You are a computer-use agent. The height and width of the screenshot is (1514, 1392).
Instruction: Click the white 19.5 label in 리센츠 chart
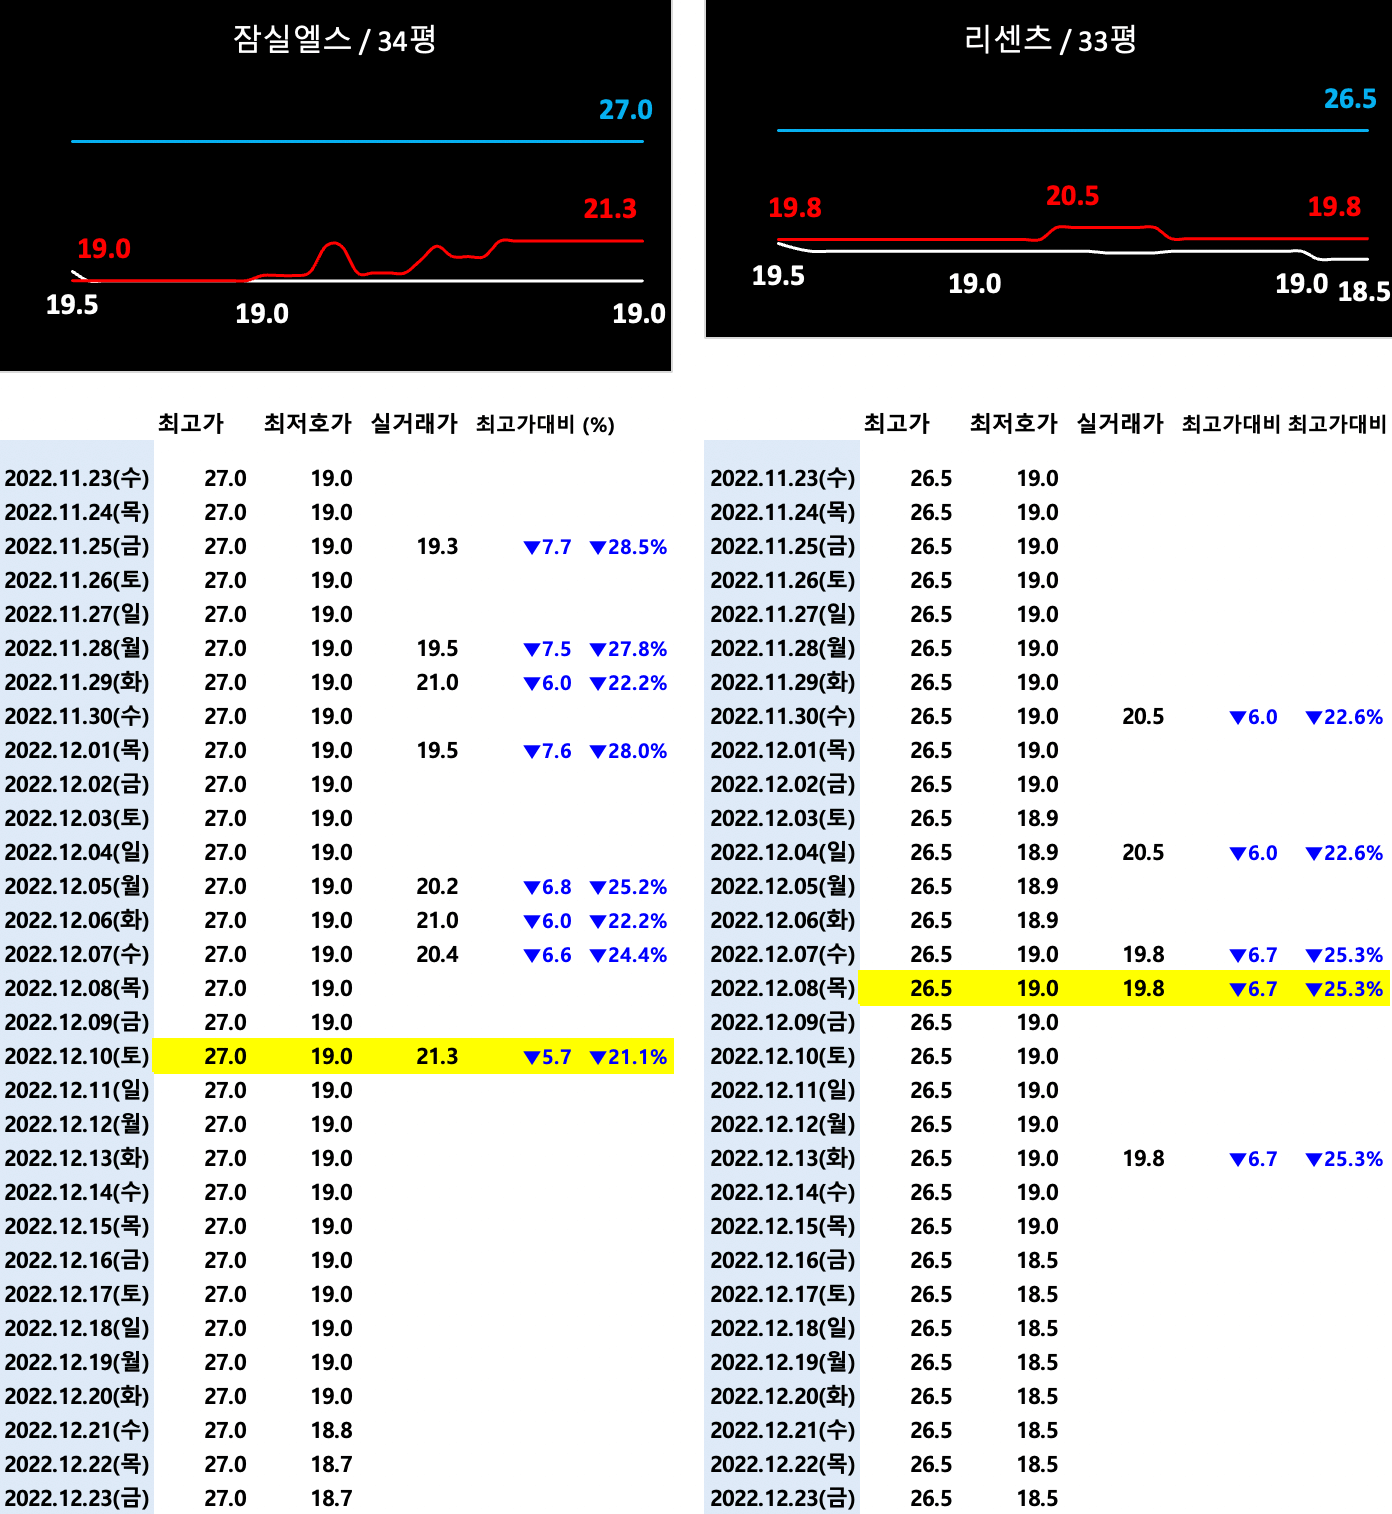(x=778, y=276)
